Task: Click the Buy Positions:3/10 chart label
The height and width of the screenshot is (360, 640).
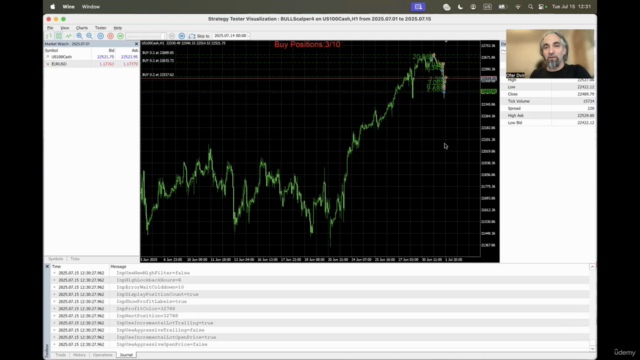Action: click(307, 44)
